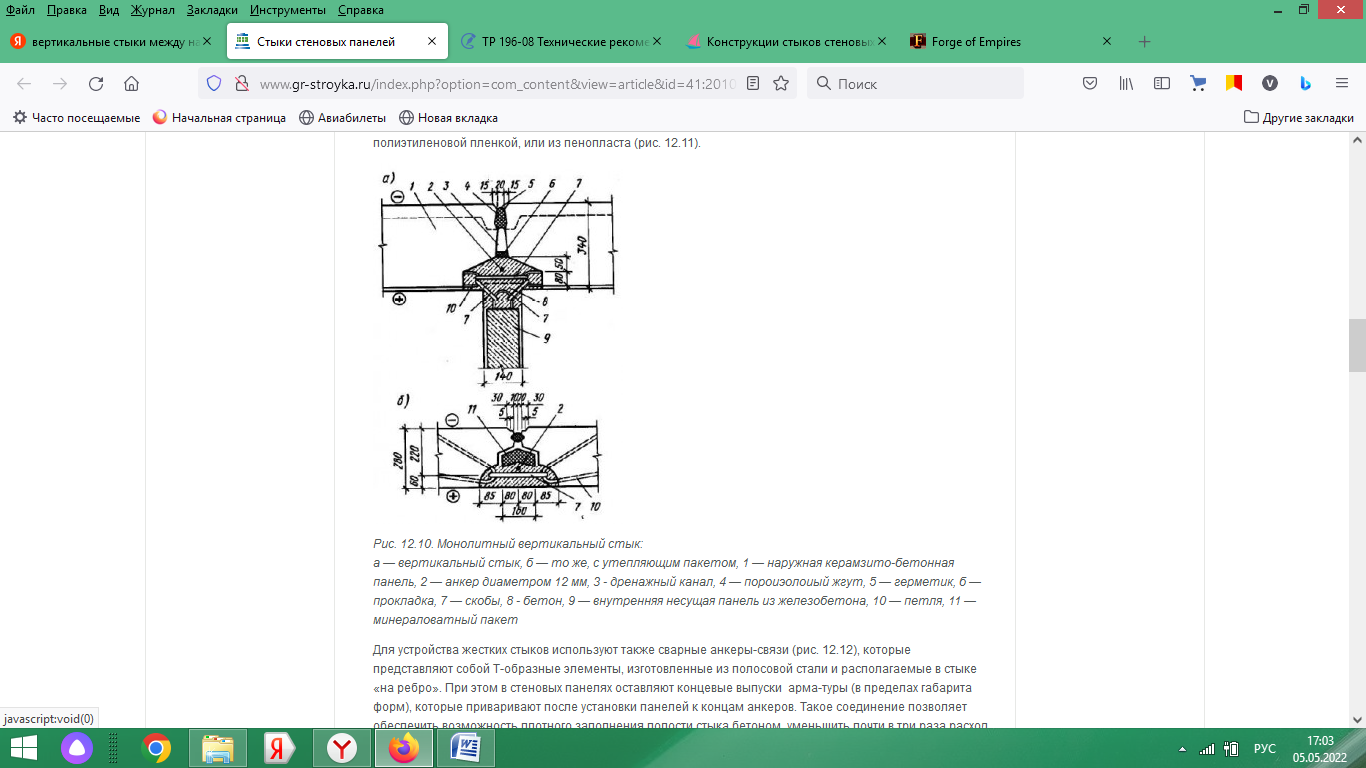Viewport: 1366px width, 768px height.
Task: Open Другие закладки folder
Action: coord(1299,118)
